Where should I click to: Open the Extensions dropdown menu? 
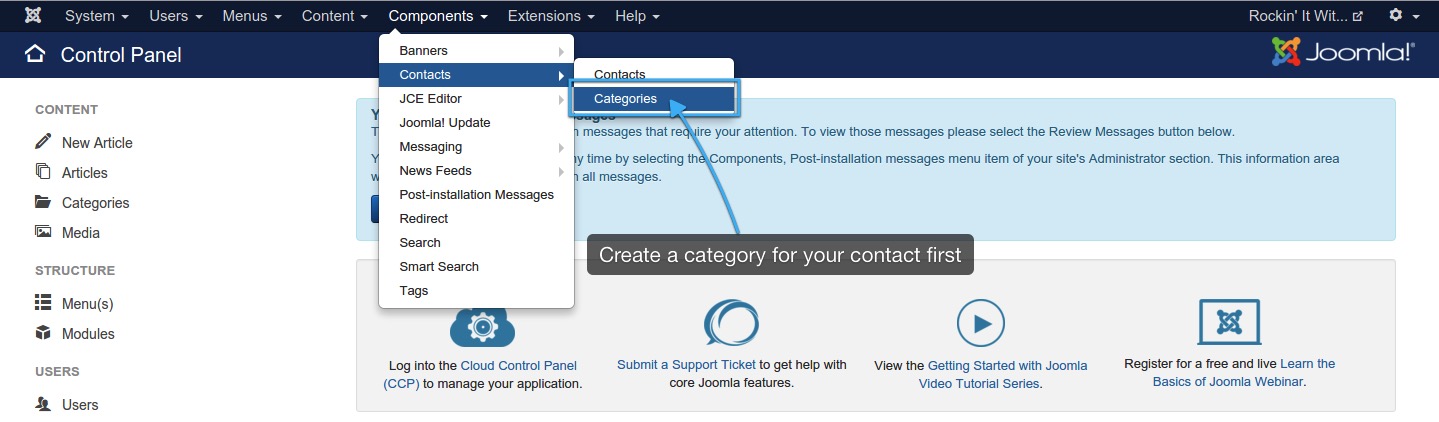coord(551,16)
